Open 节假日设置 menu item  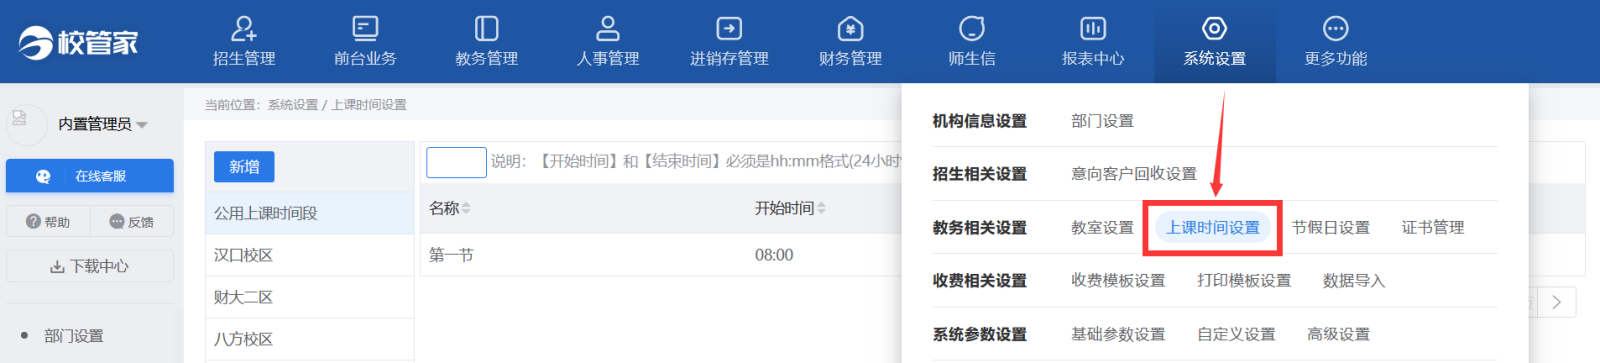1331,228
